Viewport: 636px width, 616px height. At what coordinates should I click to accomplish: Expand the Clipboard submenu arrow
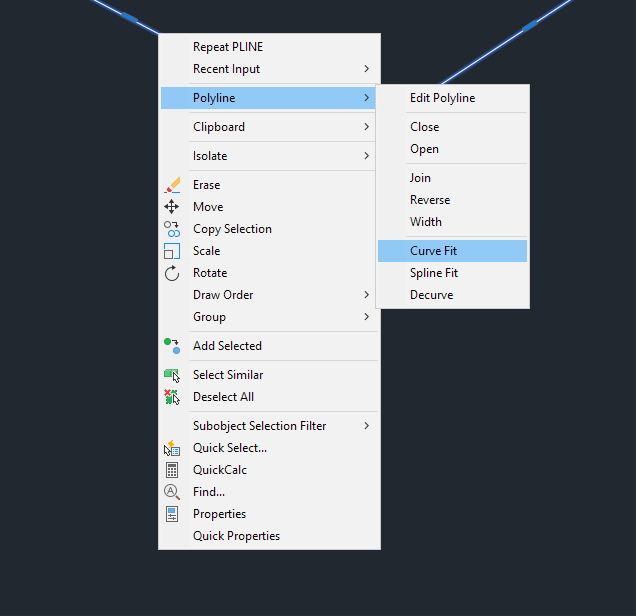click(367, 127)
